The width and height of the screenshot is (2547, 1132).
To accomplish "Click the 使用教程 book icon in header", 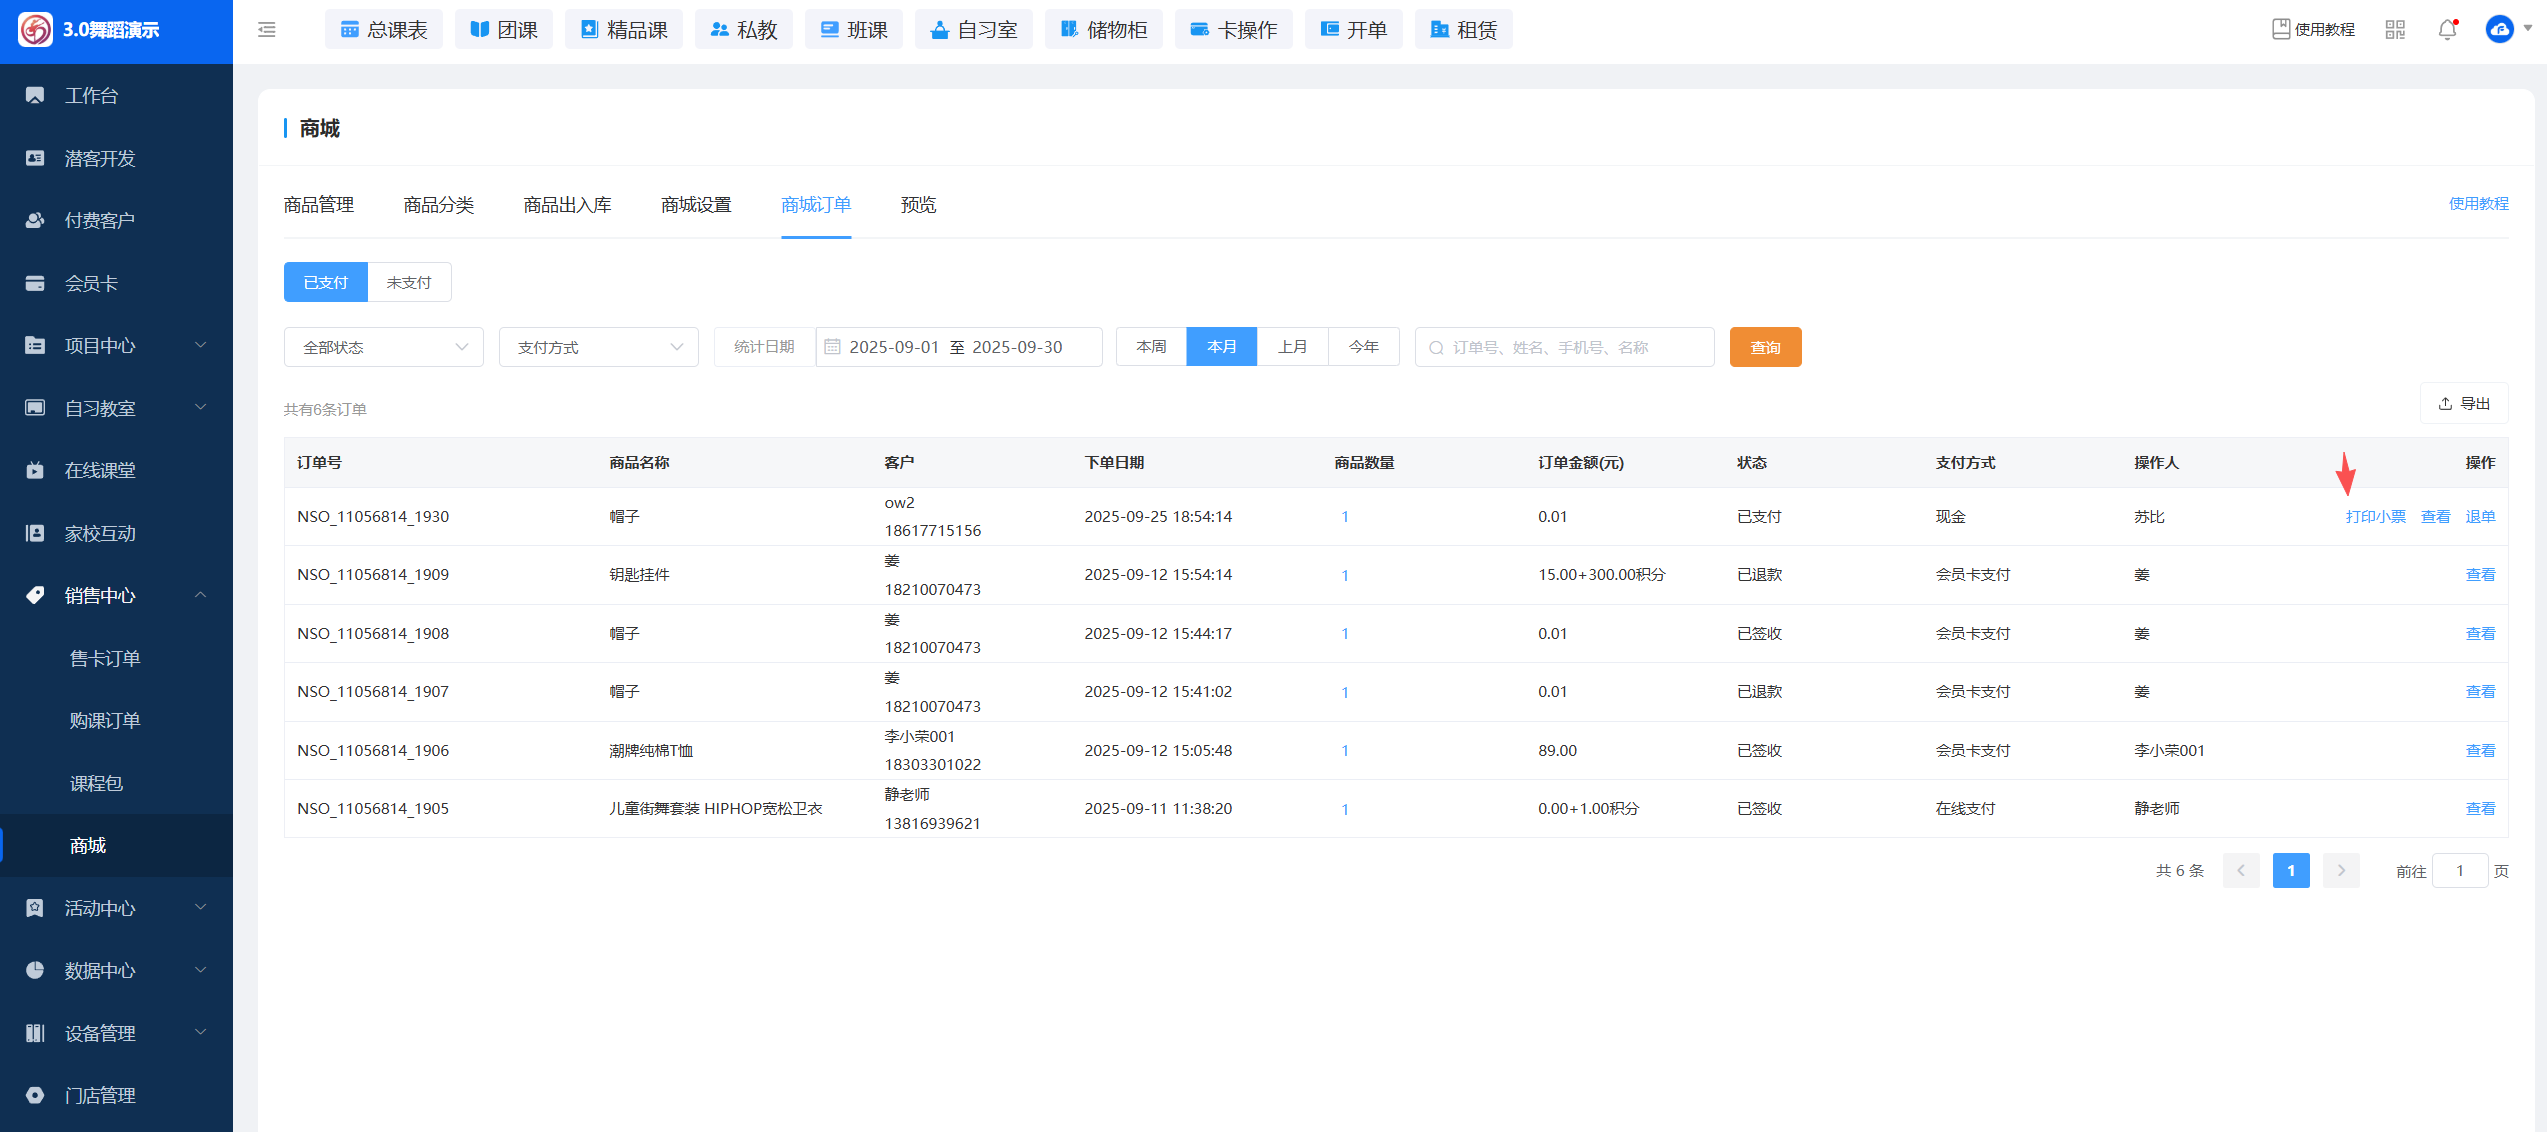I will pyautogui.click(x=2281, y=30).
